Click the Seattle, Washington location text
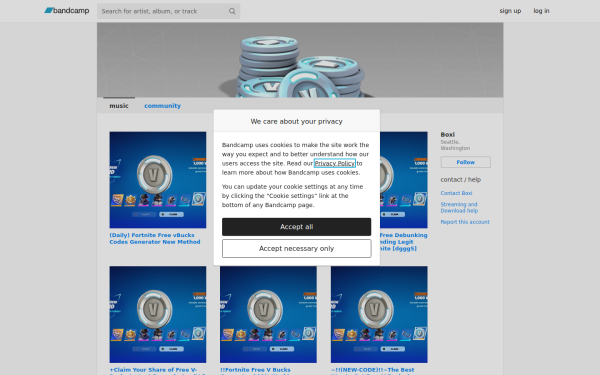 [x=455, y=145]
